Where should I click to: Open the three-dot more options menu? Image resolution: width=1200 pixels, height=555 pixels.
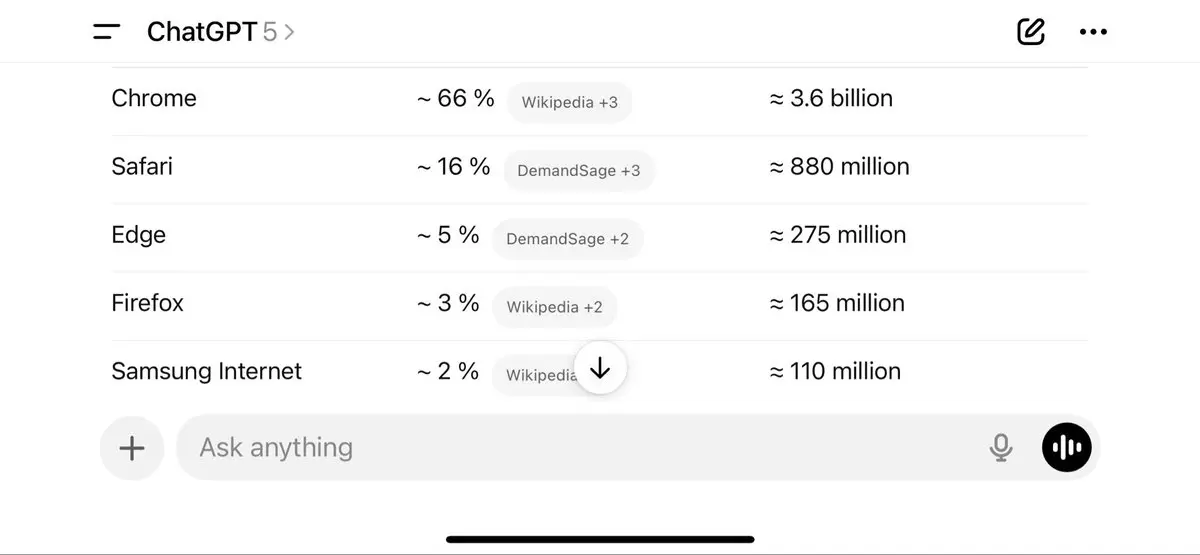pyautogui.click(x=1093, y=32)
